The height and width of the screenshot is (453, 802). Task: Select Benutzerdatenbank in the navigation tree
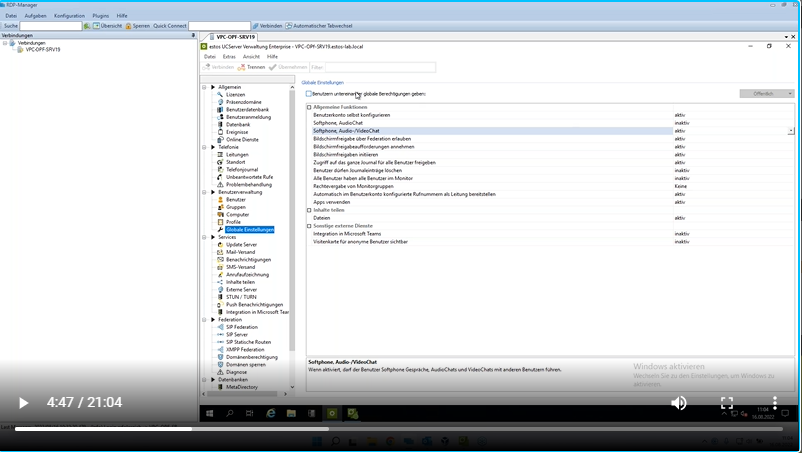[x=247, y=110]
